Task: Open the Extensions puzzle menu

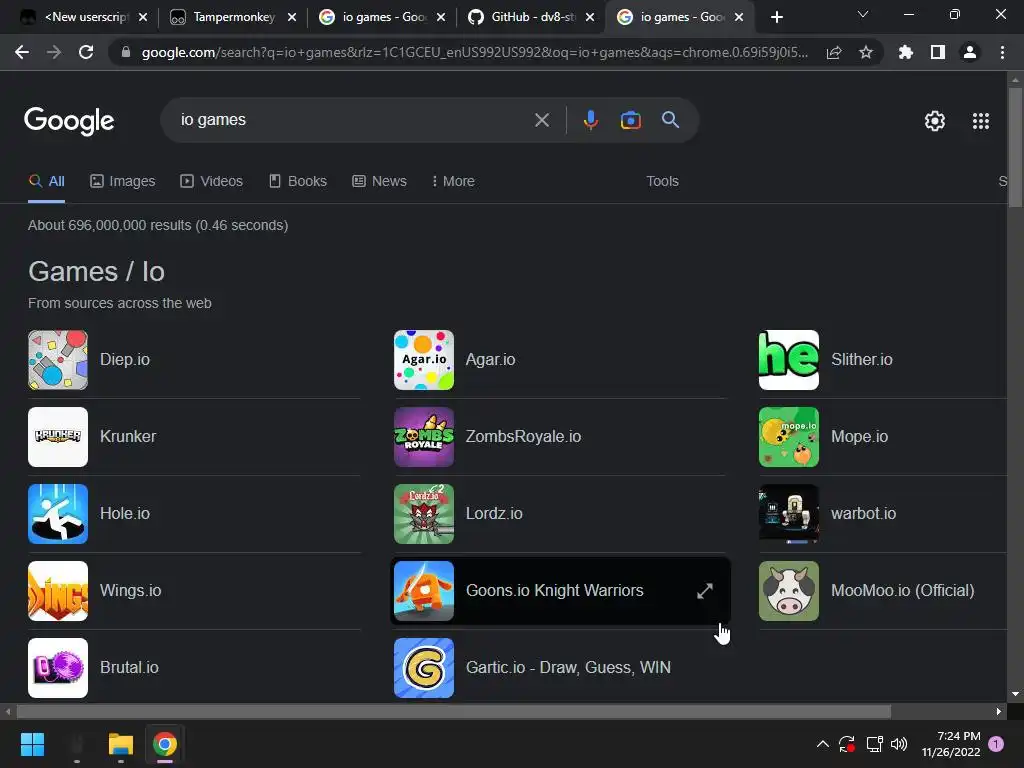Action: pyautogui.click(x=905, y=52)
